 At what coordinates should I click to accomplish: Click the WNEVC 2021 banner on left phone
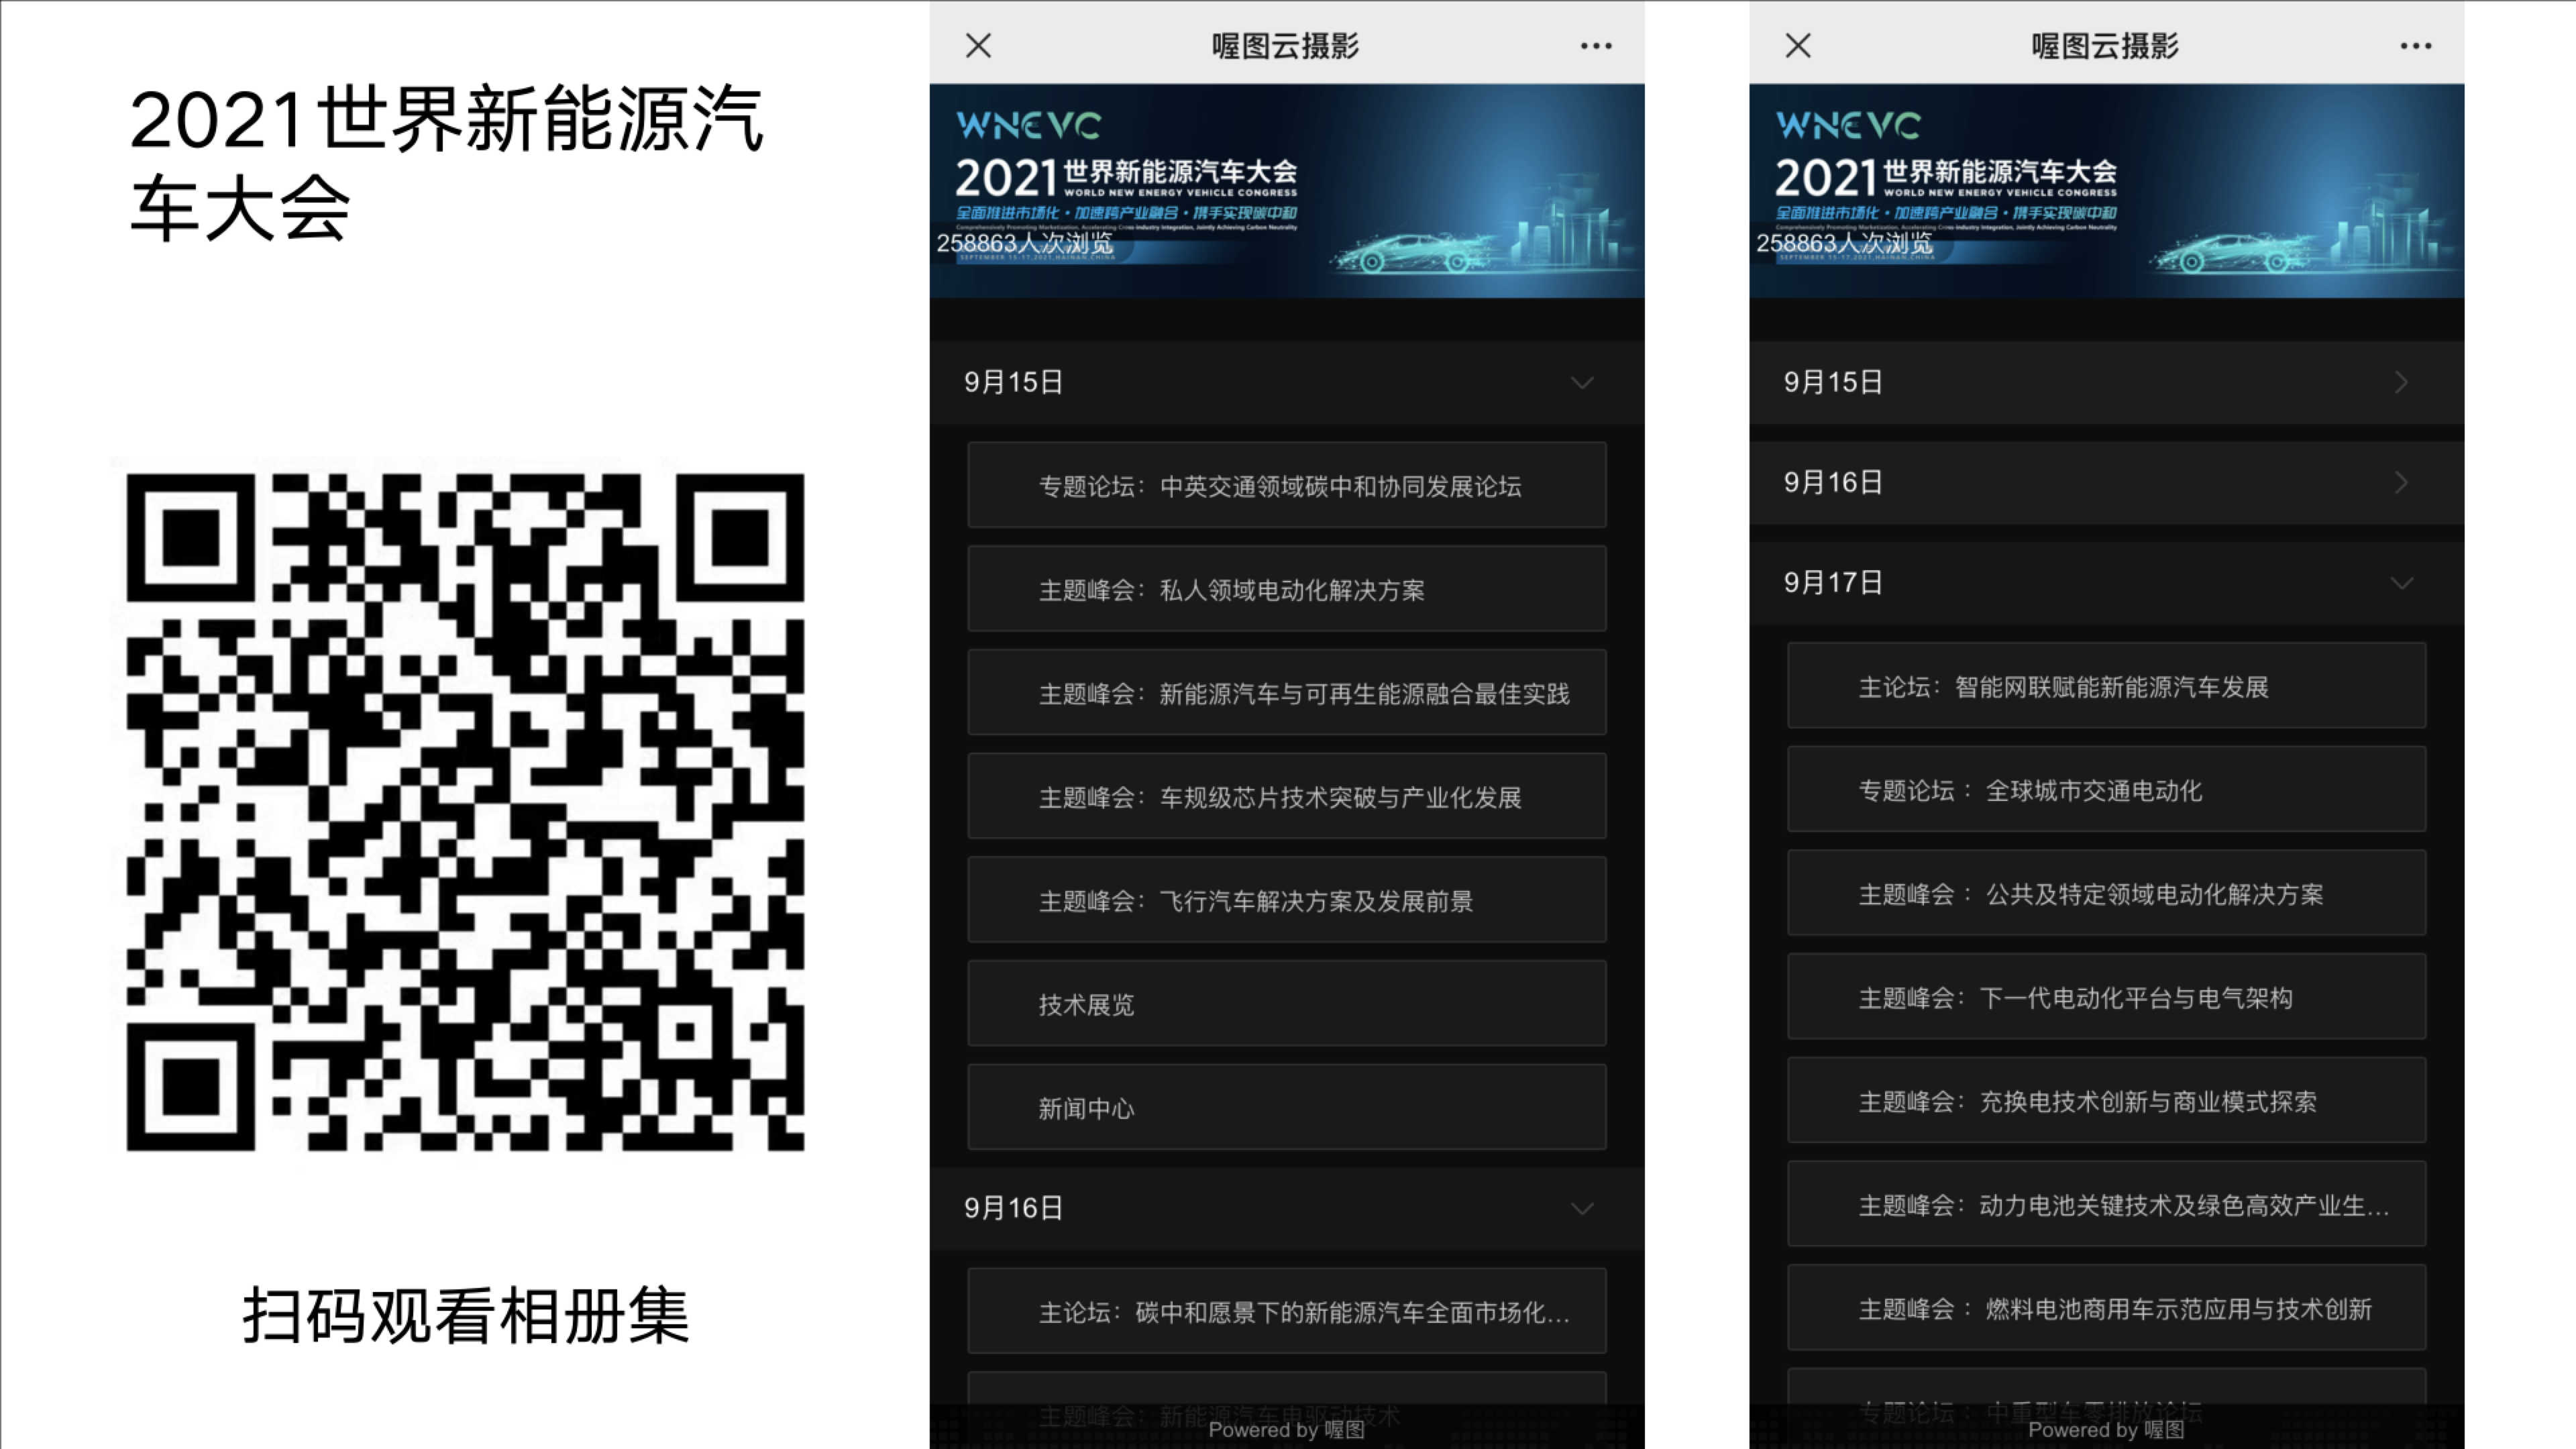tap(1287, 191)
